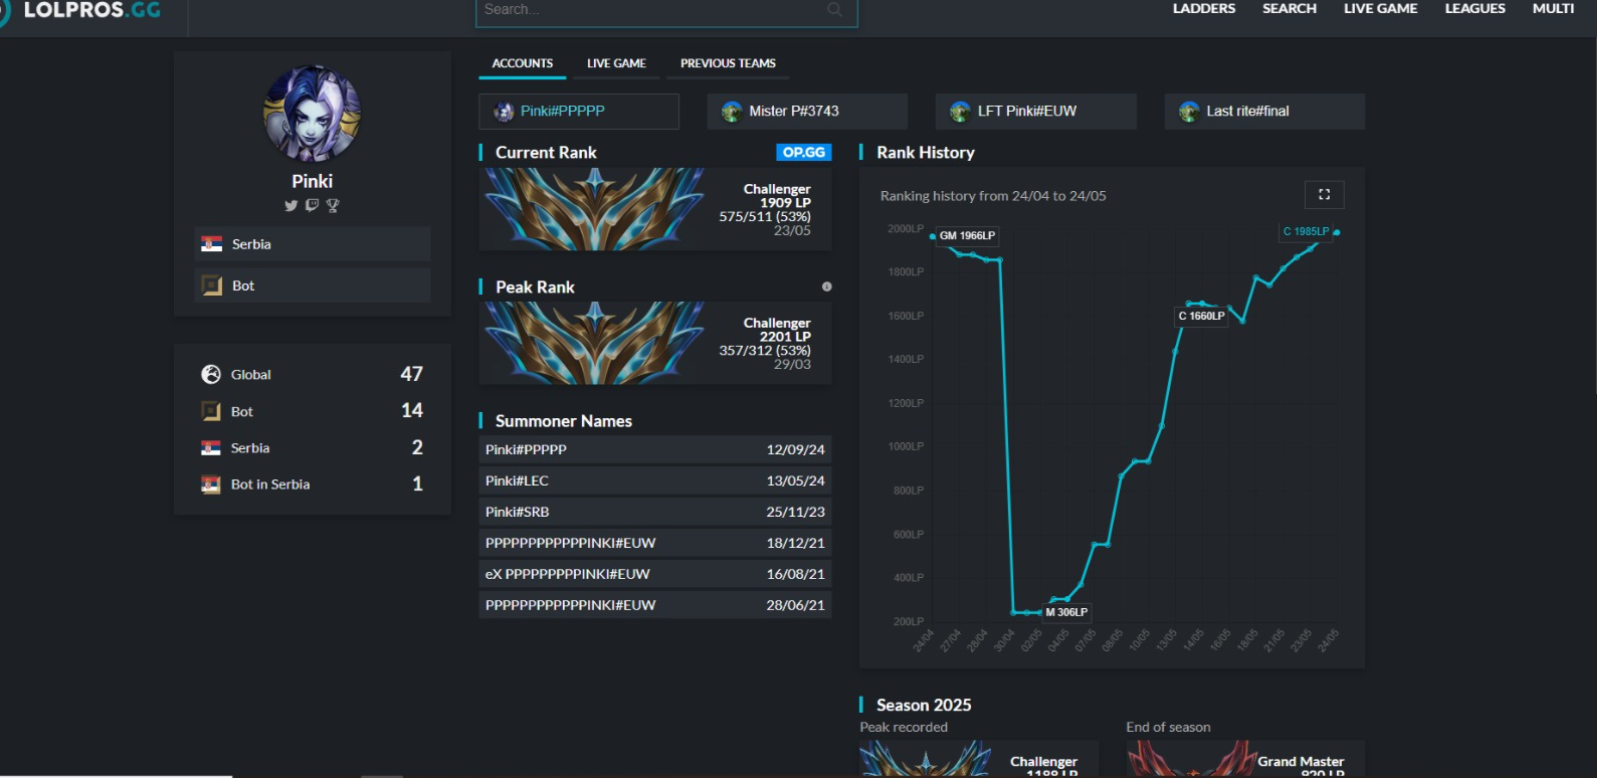Screen dimensions: 1597x778
Task: Click Pinki's profile avatar picture
Action: [312, 114]
